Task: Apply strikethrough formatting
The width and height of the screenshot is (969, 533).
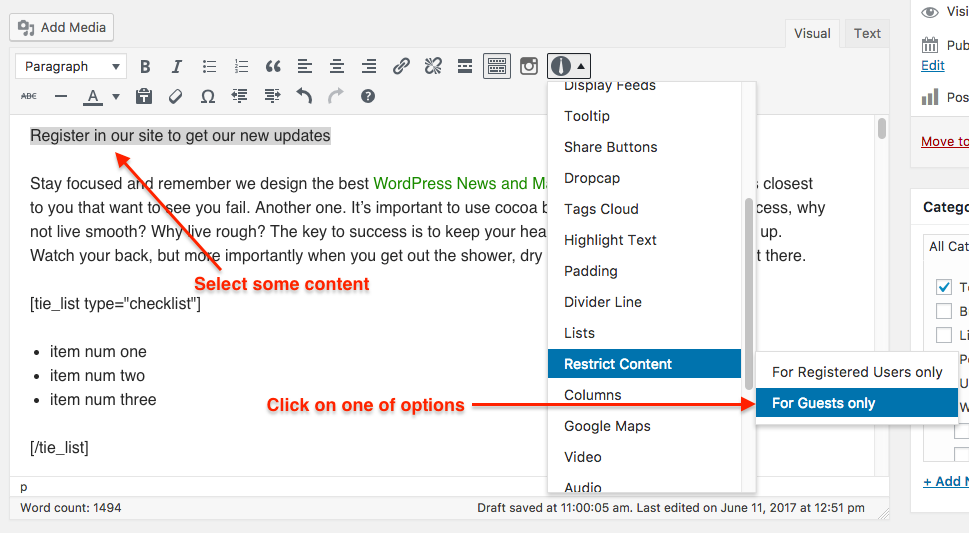Action: point(28,96)
